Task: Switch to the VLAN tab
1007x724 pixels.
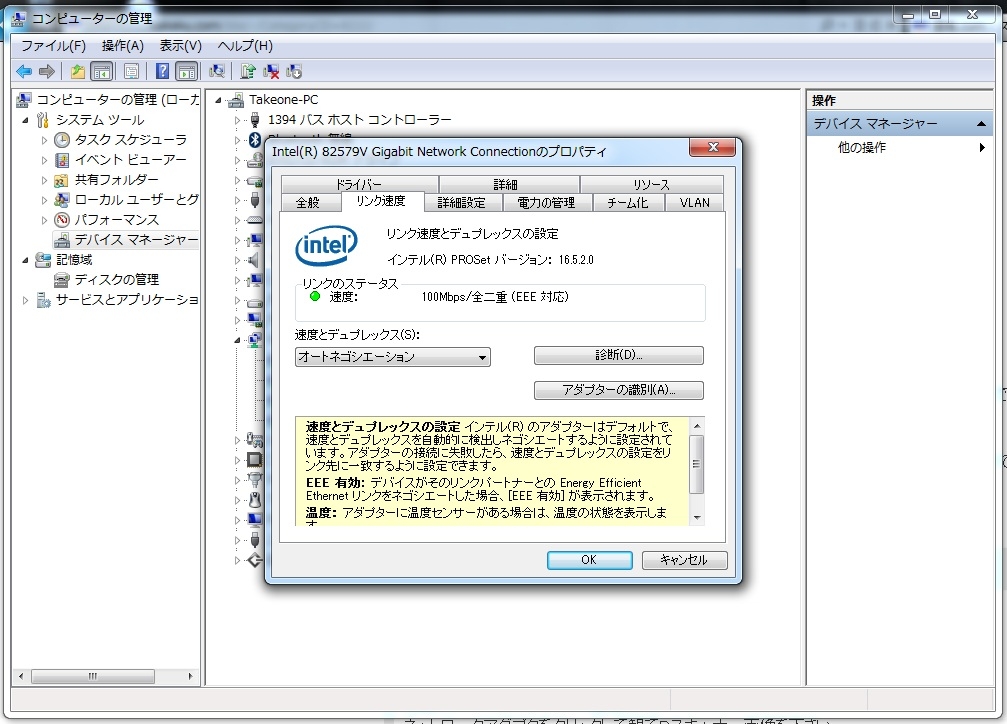Action: click(x=694, y=202)
